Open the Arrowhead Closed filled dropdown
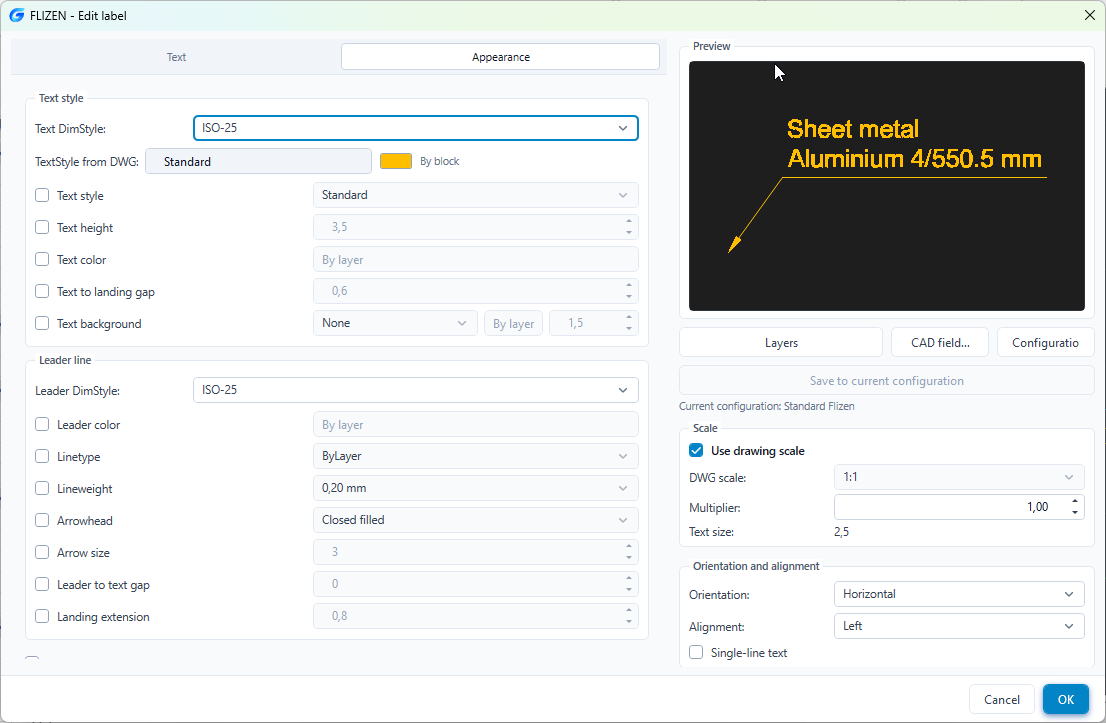 (475, 520)
